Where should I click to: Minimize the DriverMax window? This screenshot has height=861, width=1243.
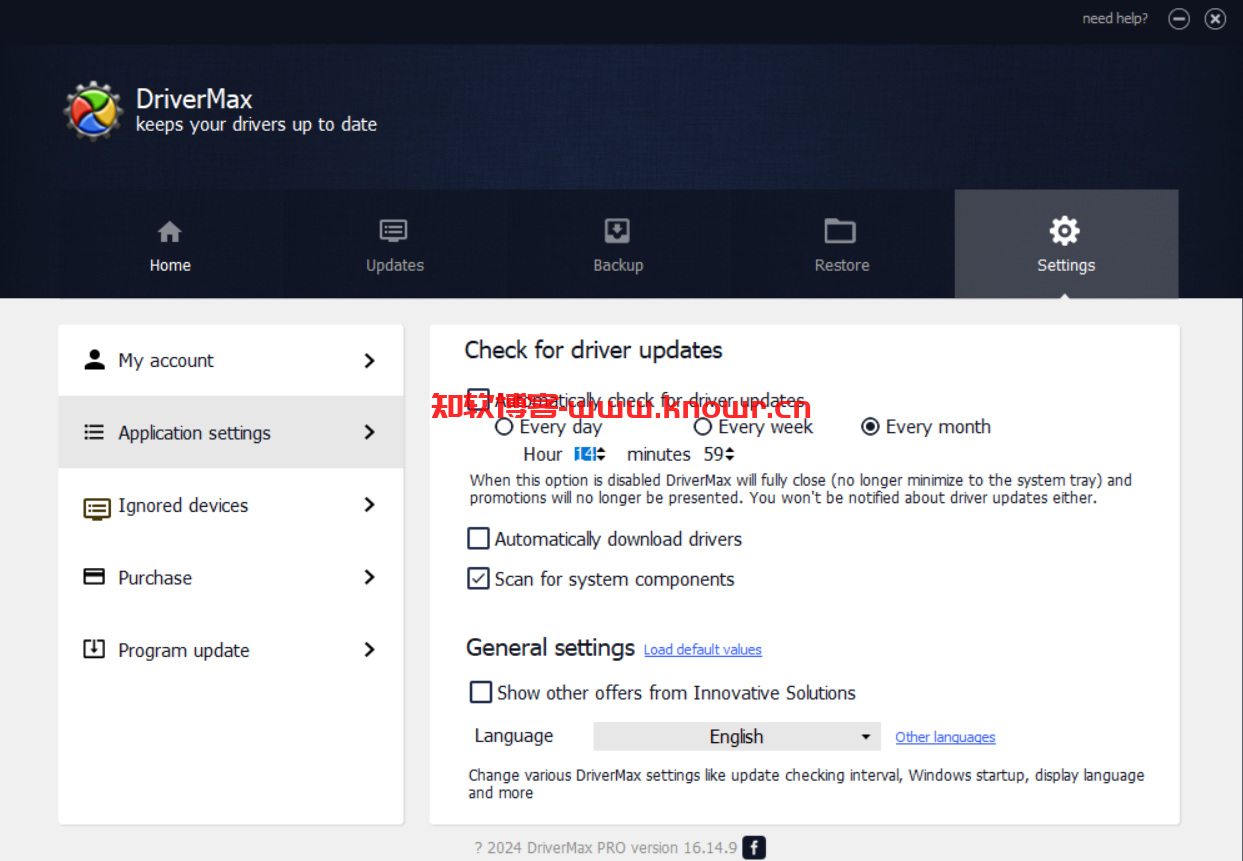(x=1179, y=19)
